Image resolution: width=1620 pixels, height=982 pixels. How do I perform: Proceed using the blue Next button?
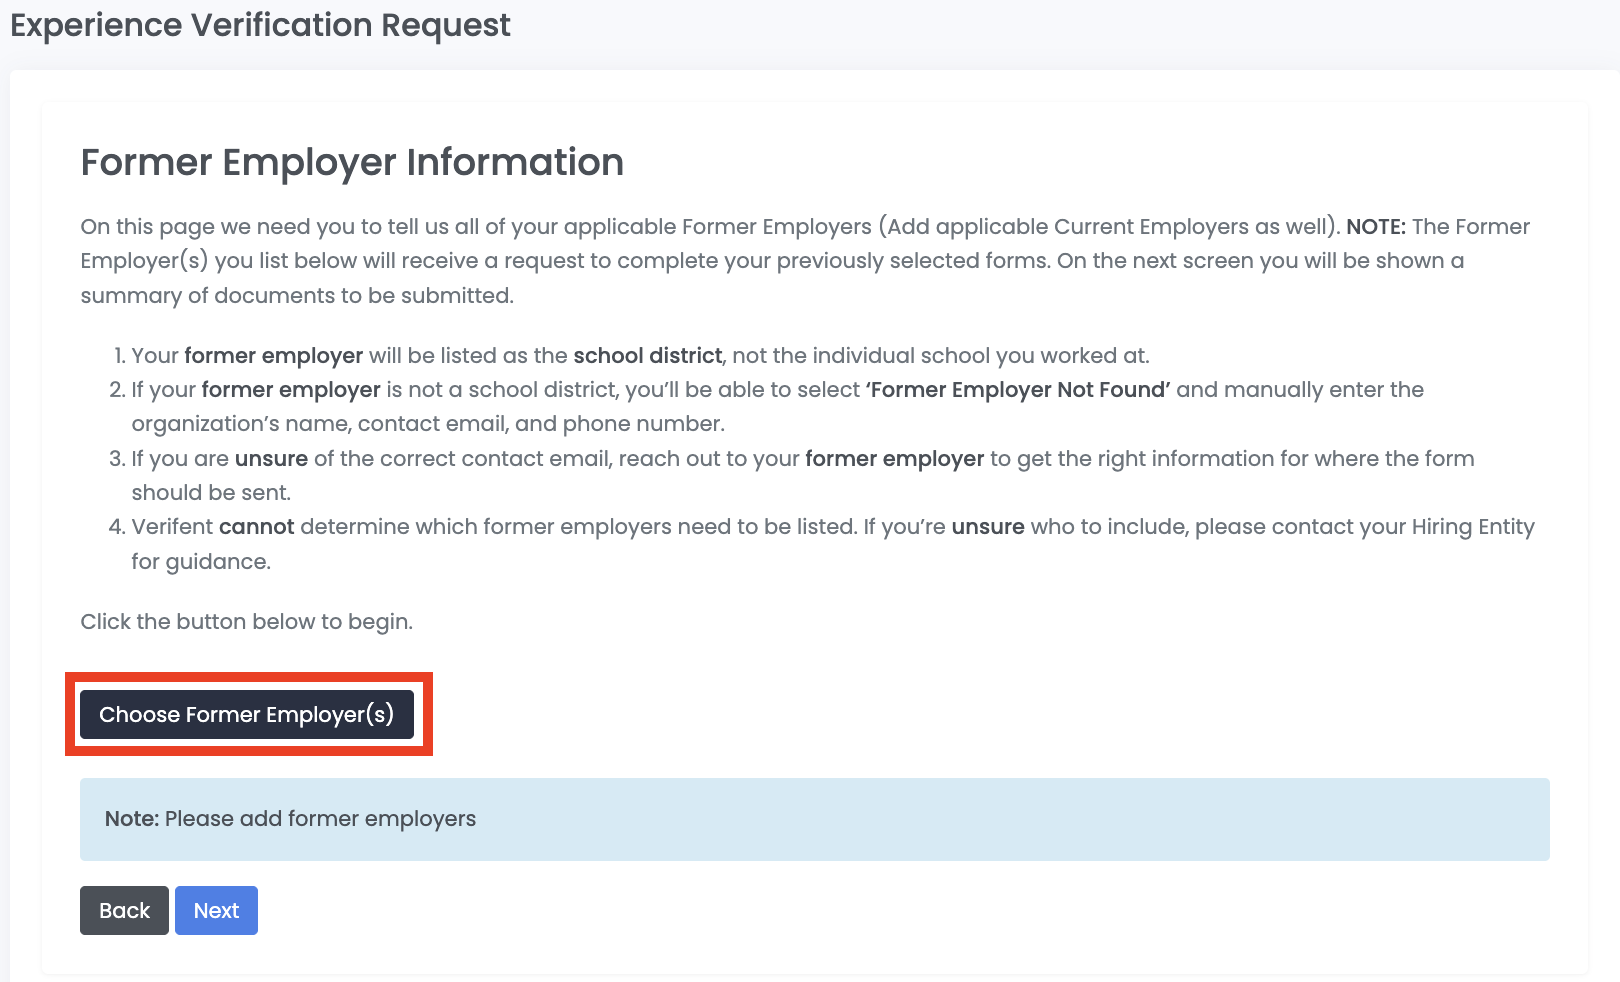pos(216,910)
